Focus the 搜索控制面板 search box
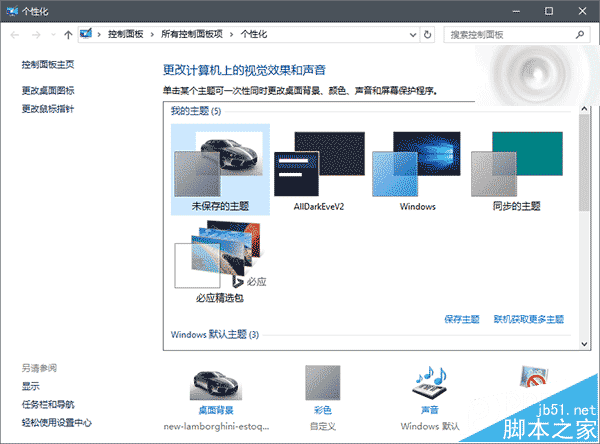This screenshot has width=600, height=444. [x=517, y=35]
